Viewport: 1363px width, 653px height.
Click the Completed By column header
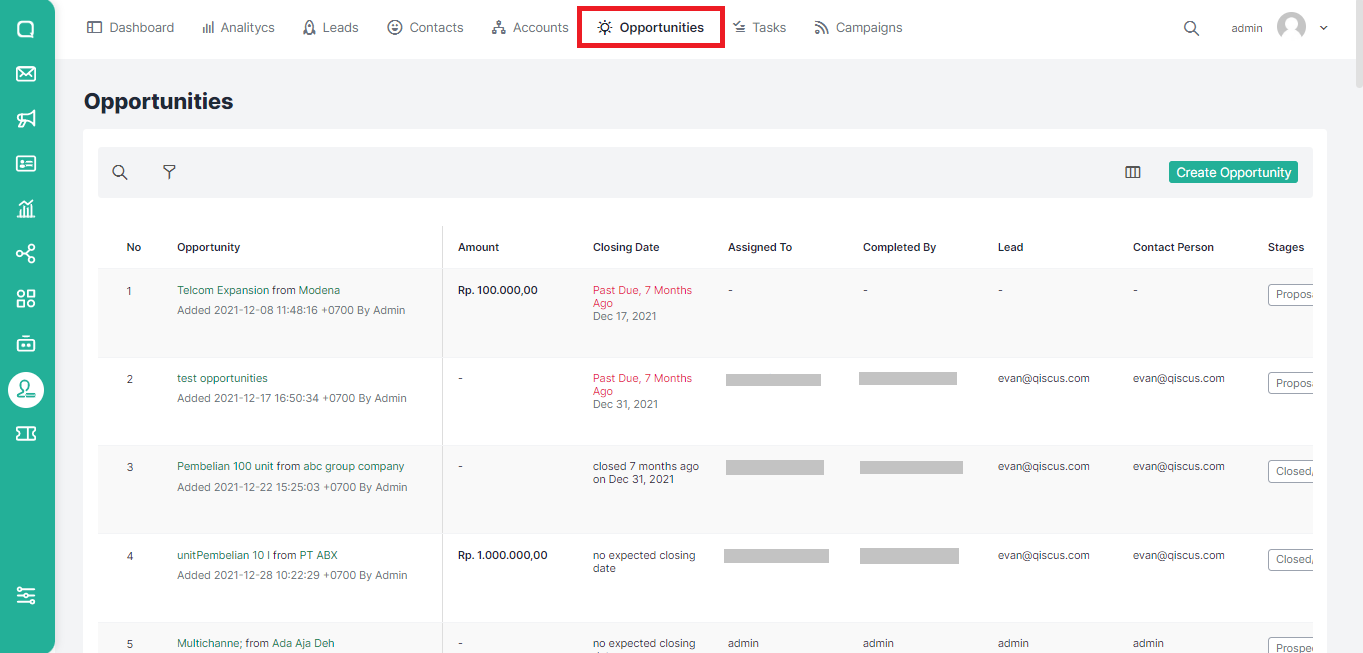coord(899,247)
